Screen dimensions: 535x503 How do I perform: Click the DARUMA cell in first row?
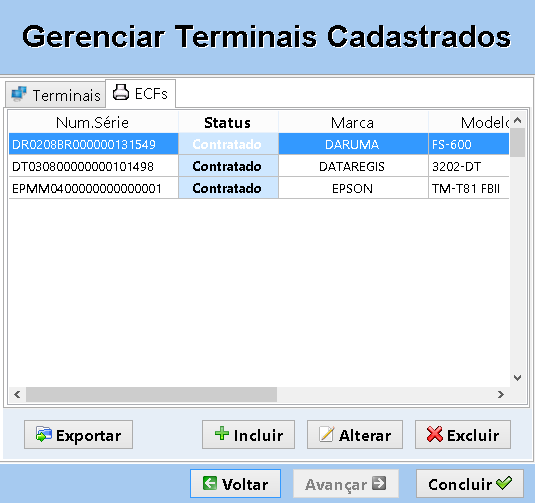pos(353,144)
